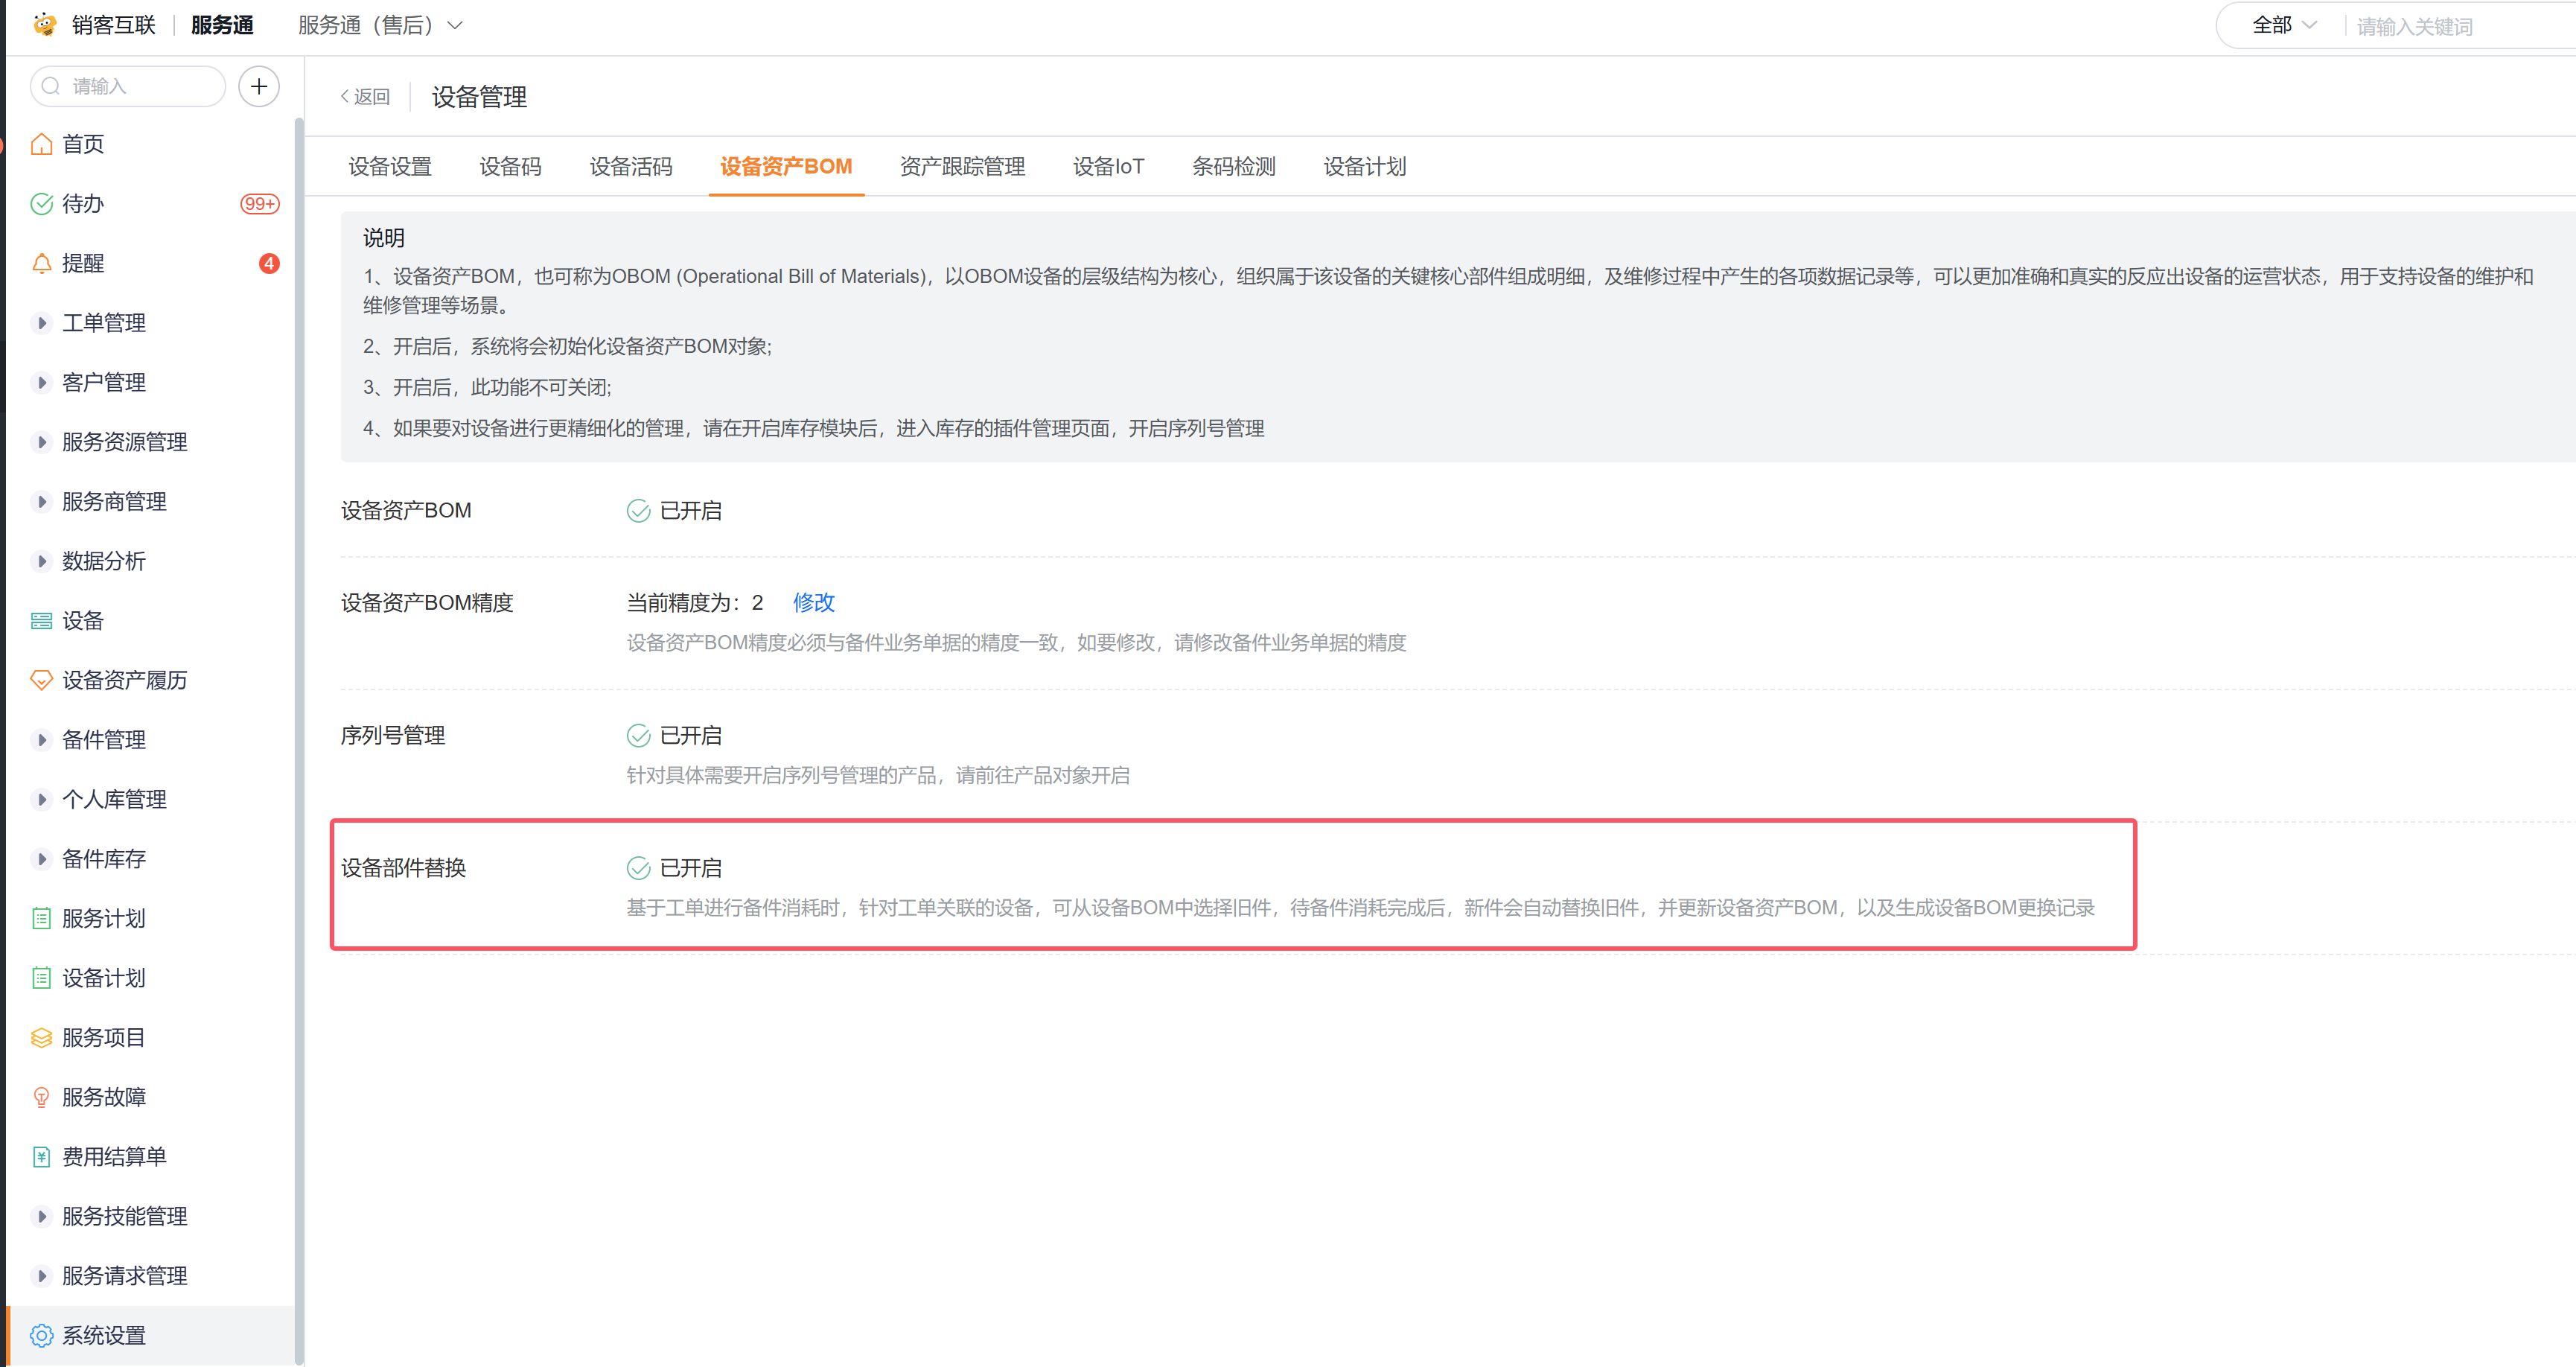Click the plus button beside sidebar search

[259, 86]
